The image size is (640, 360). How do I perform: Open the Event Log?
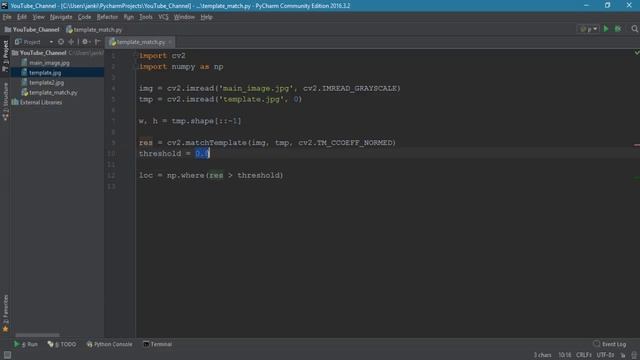coord(610,344)
